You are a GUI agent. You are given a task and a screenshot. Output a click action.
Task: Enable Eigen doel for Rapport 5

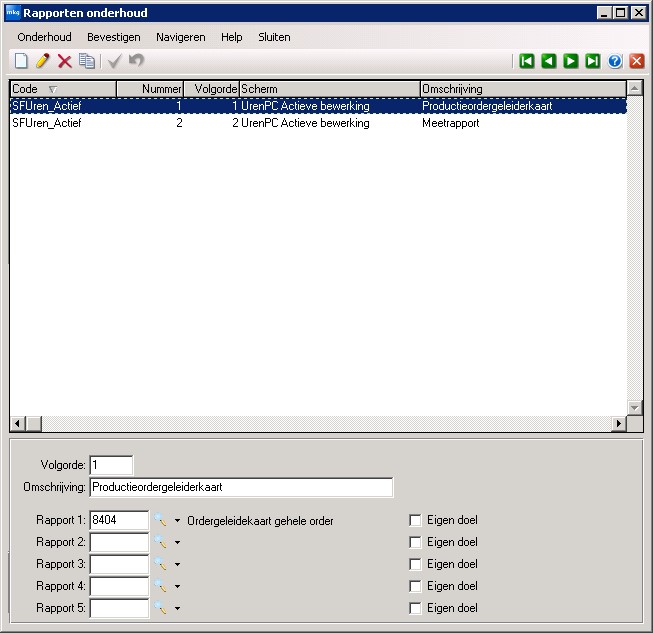pos(415,608)
